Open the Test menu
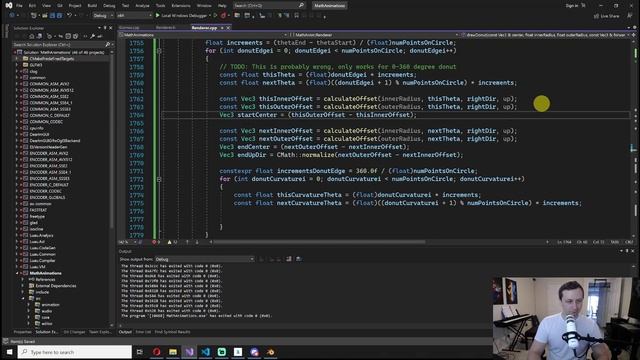Image resolution: width=640 pixels, height=360 pixels. pos(125,6)
